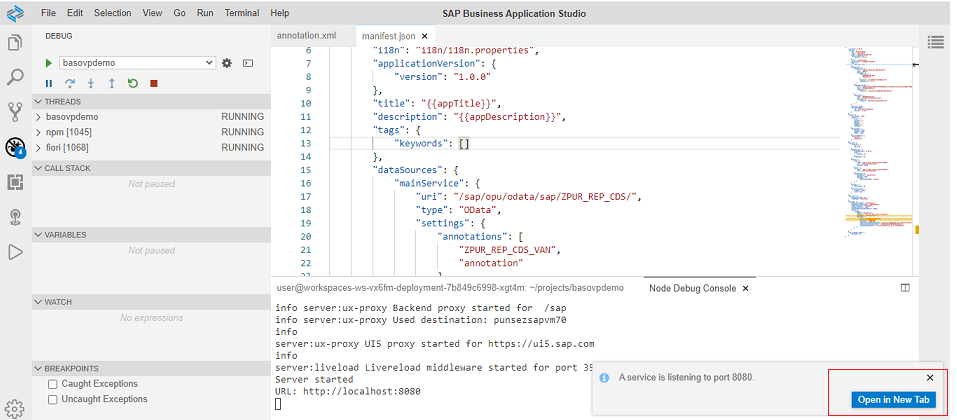Split the terminal panel icon
Screen dimensions: 957x420
(x=905, y=288)
